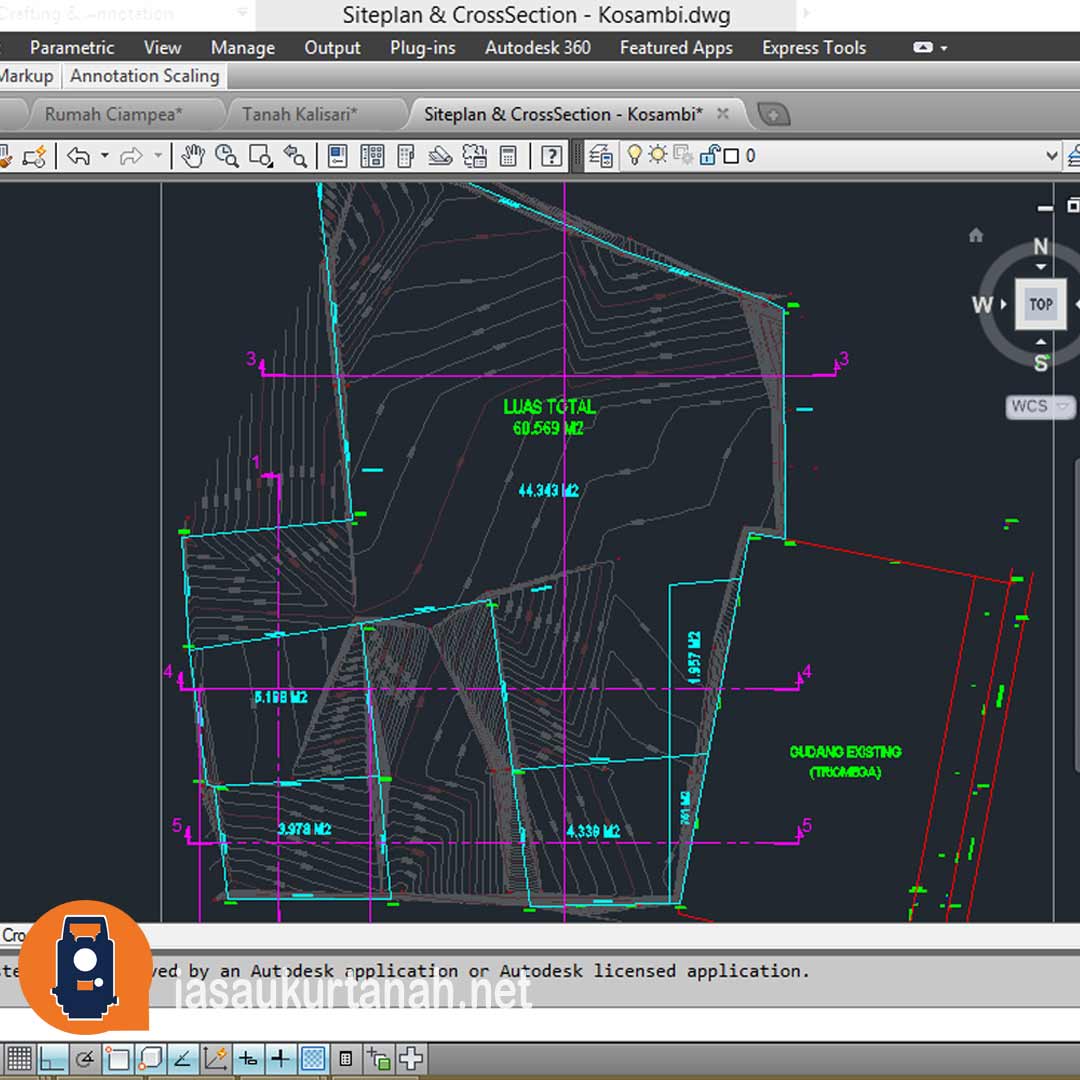Click the Zoom Previous icon
This screenshot has width=1080, height=1080.
coord(295,156)
